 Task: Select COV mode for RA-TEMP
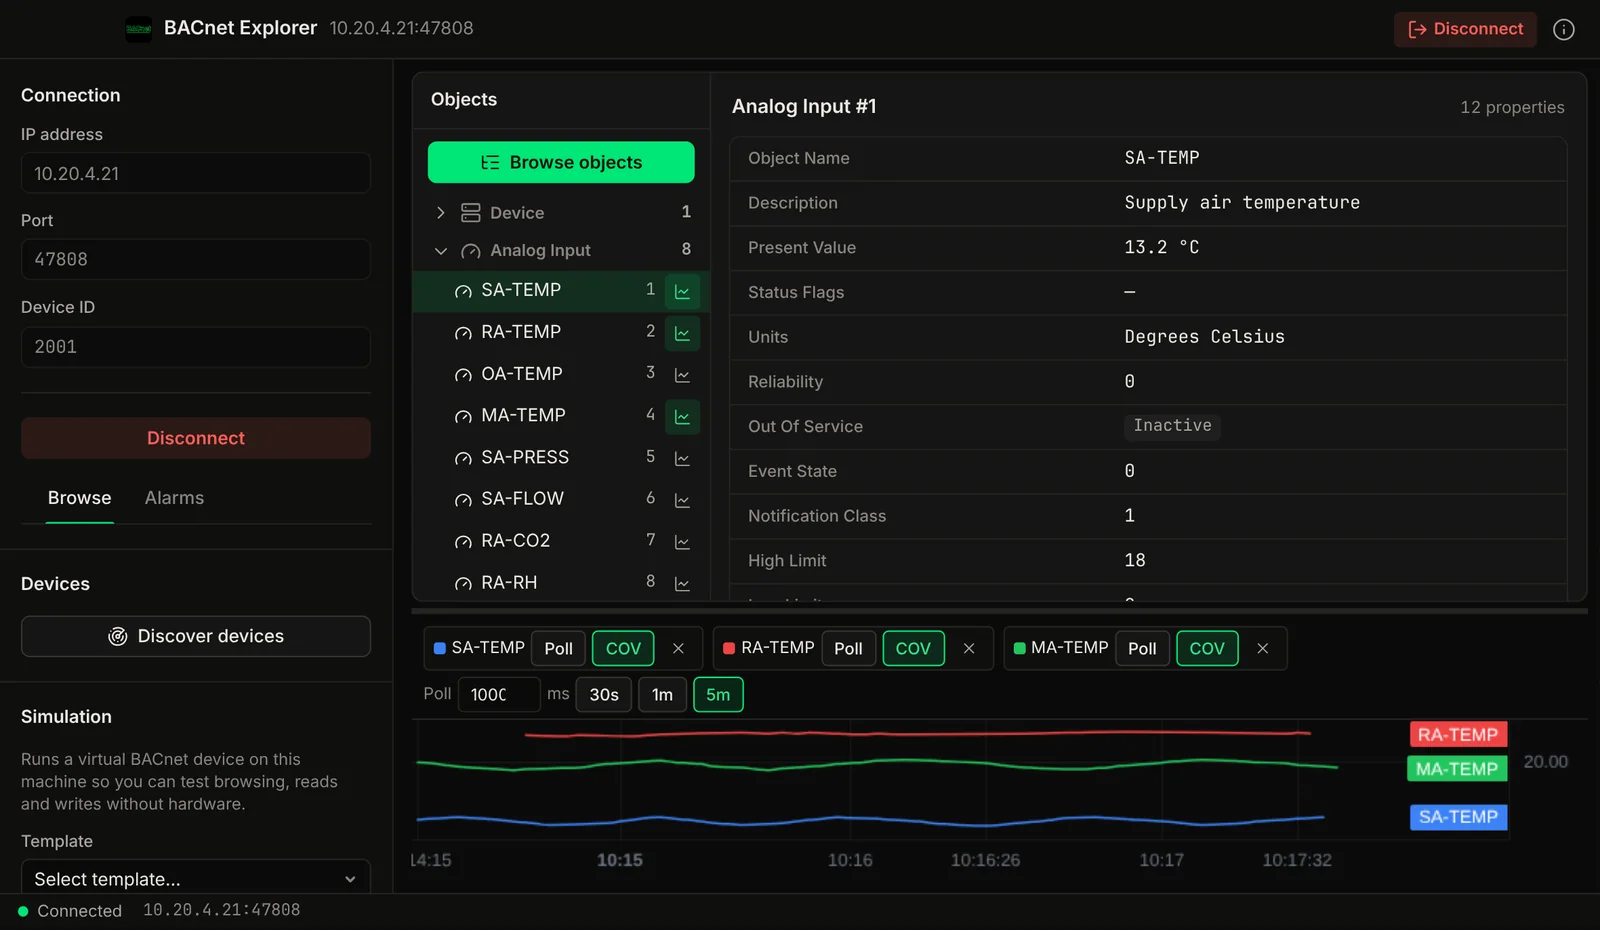click(913, 648)
